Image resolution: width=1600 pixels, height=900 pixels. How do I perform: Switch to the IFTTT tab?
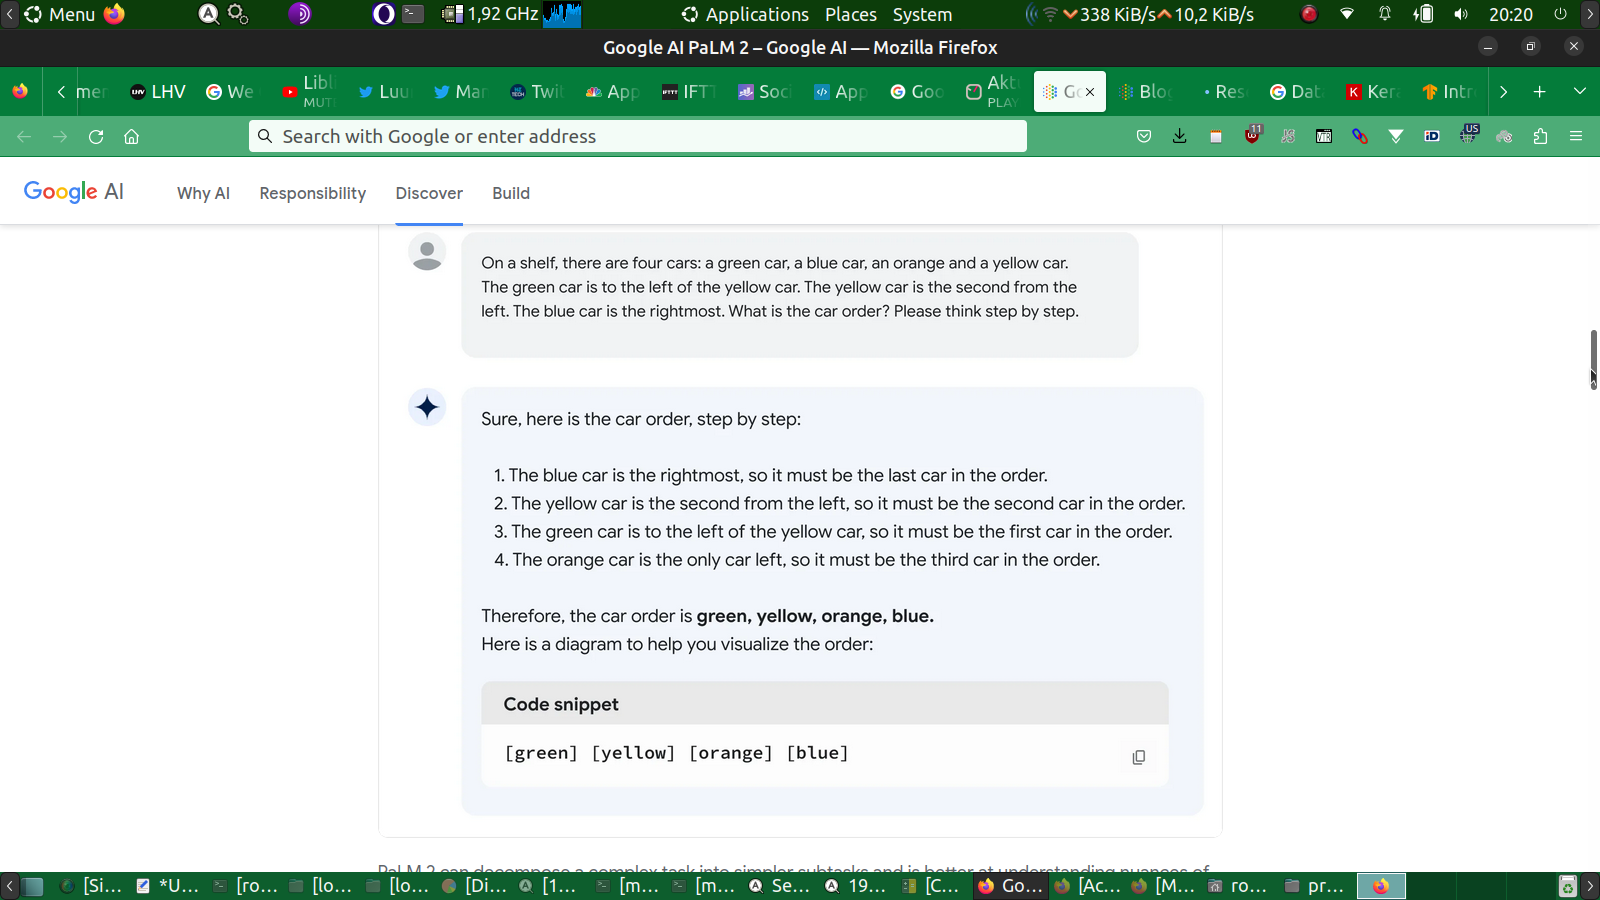688,92
